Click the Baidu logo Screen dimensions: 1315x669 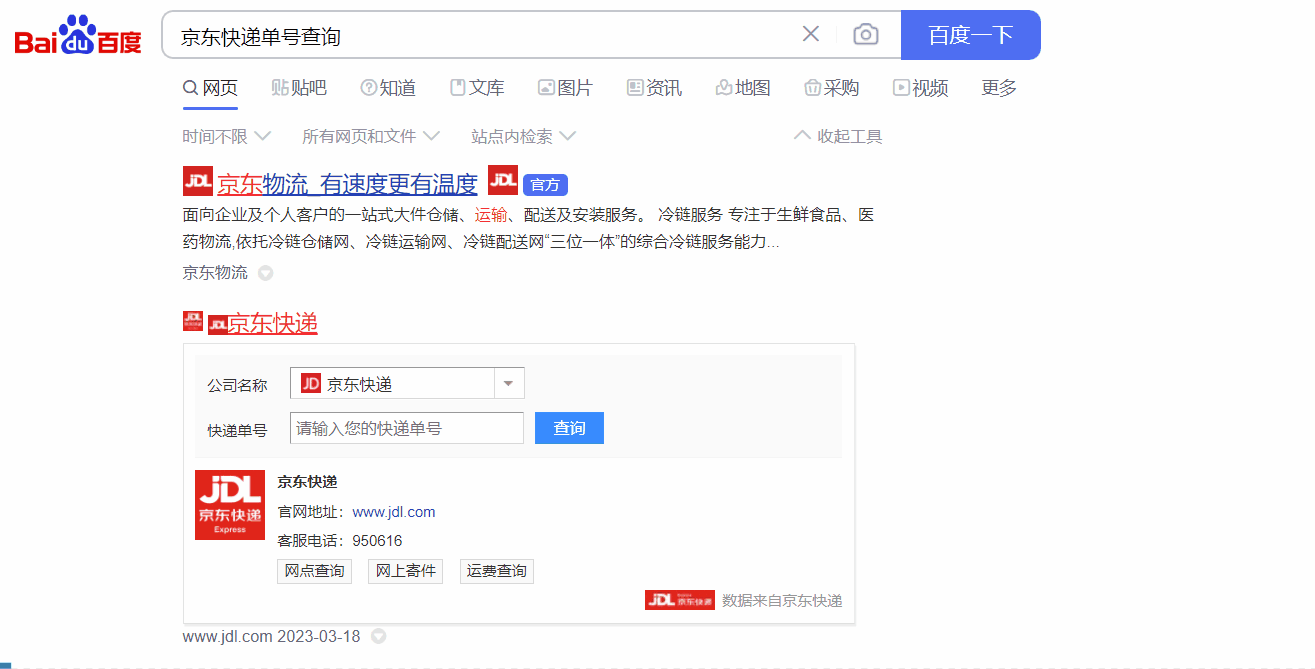[78, 35]
